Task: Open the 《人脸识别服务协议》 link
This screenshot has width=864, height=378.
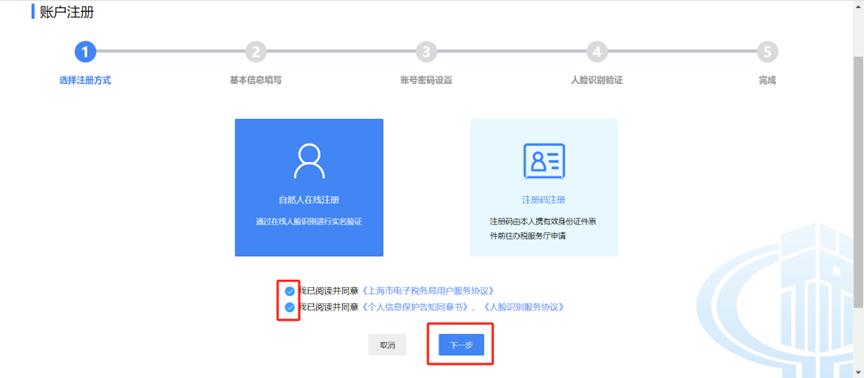Action: (523, 307)
